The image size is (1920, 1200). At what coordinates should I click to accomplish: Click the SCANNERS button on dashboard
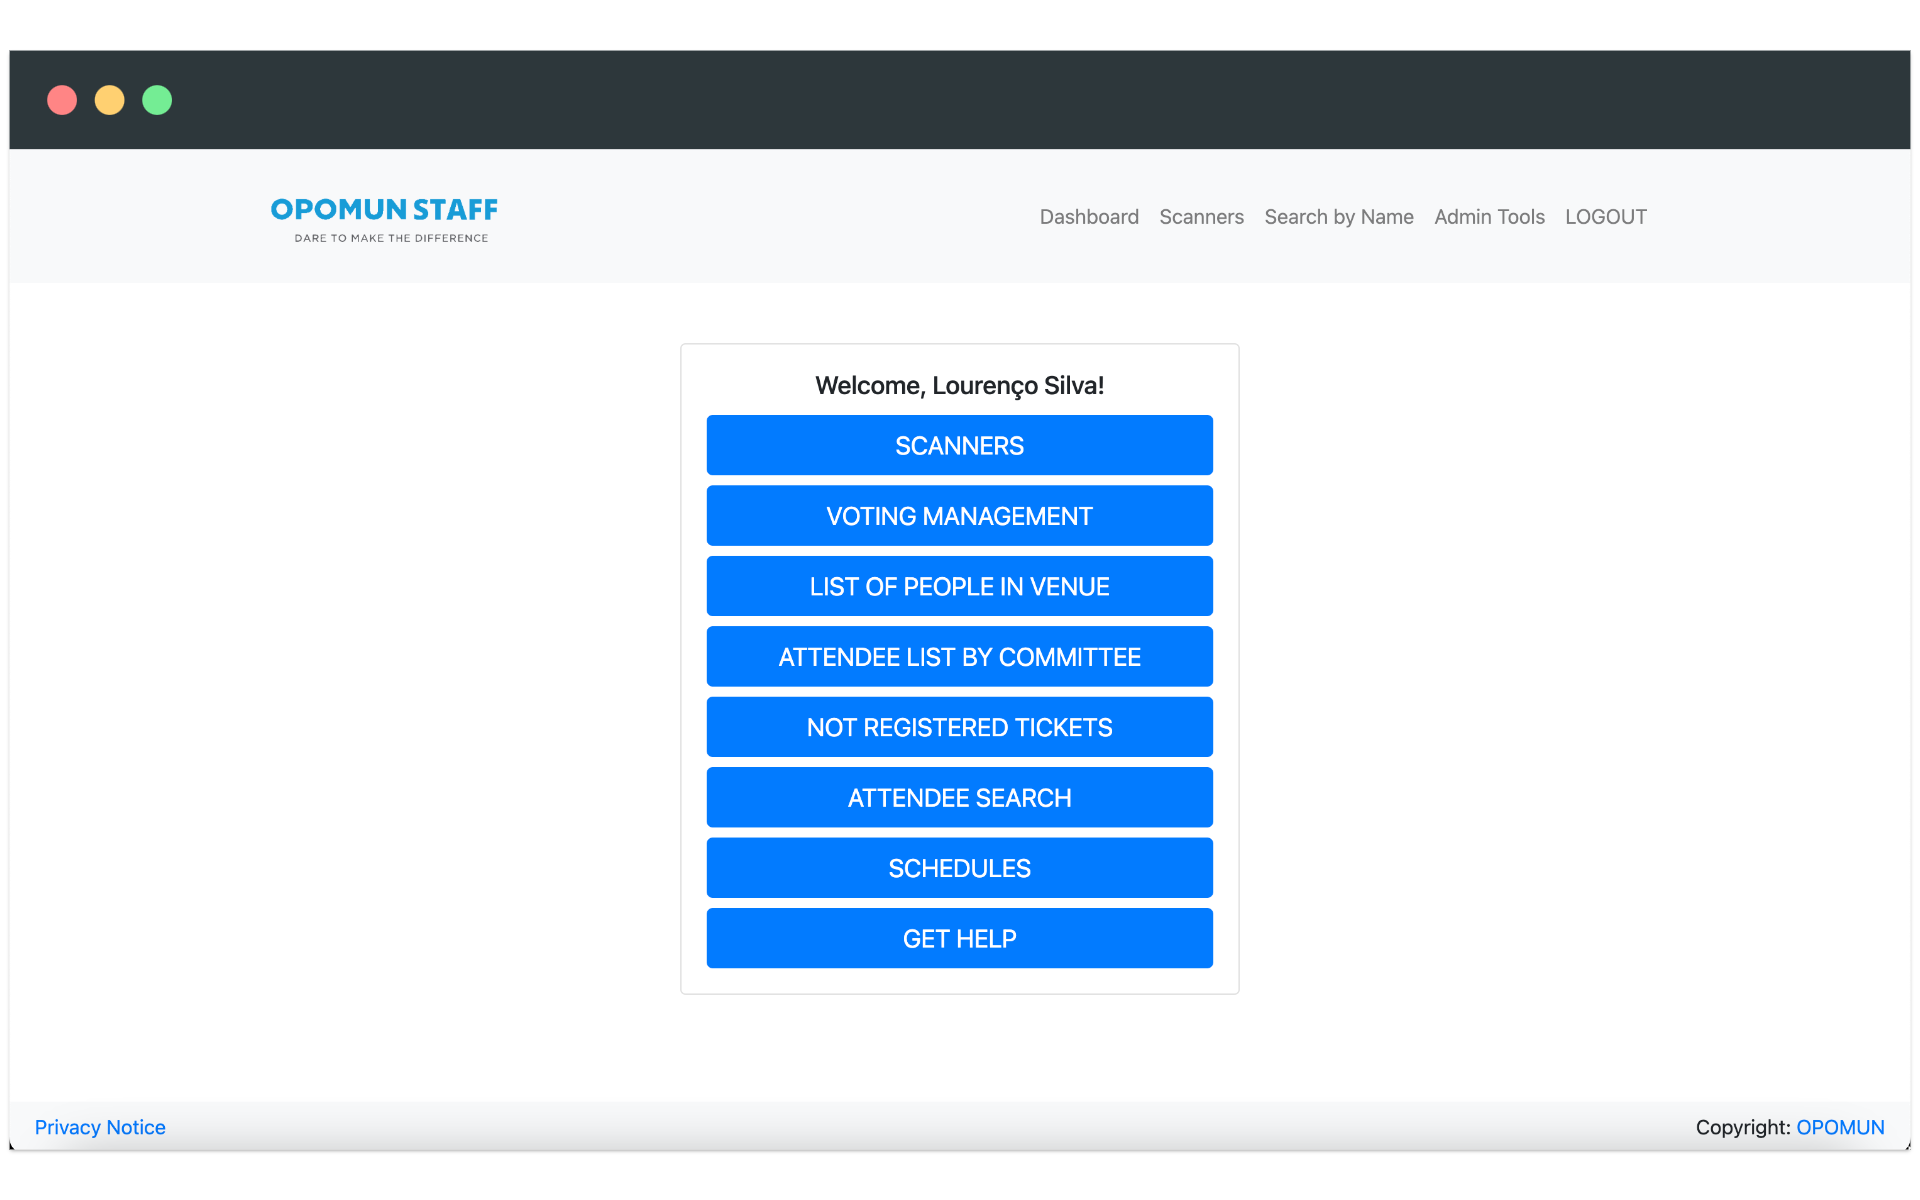point(959,444)
